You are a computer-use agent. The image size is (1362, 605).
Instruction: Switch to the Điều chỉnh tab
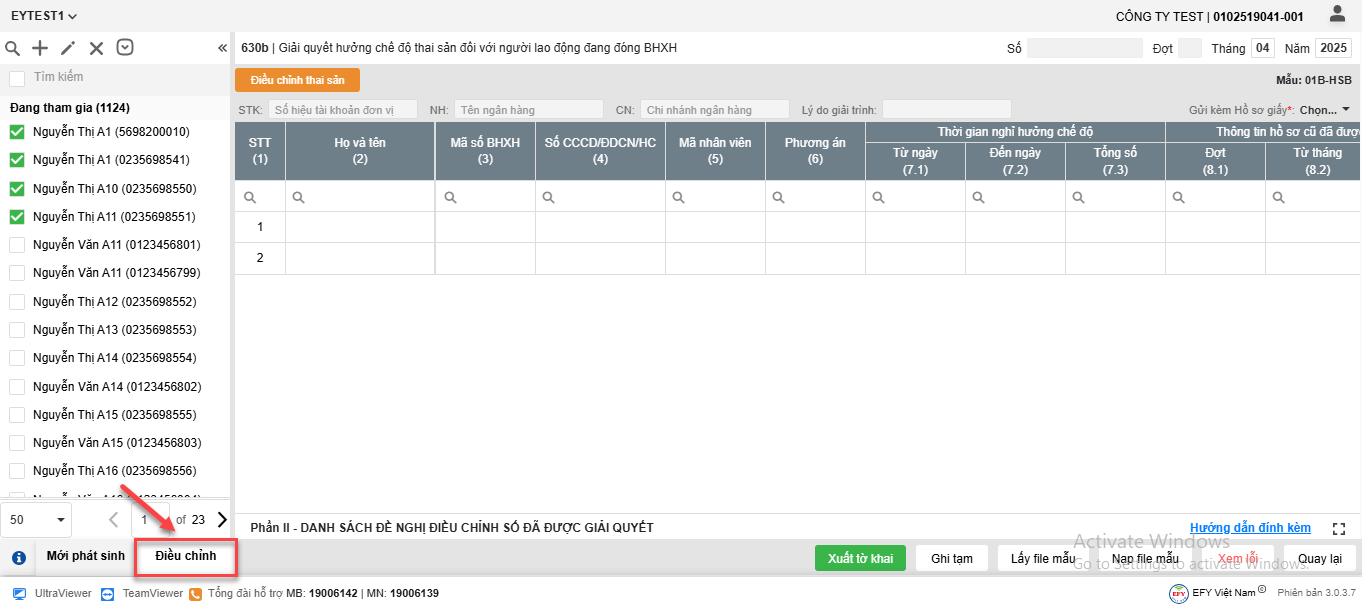pyautogui.click(x=186, y=556)
